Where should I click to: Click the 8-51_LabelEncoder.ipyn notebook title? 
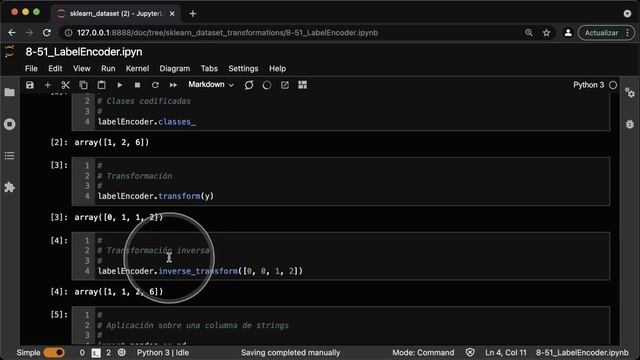point(84,52)
